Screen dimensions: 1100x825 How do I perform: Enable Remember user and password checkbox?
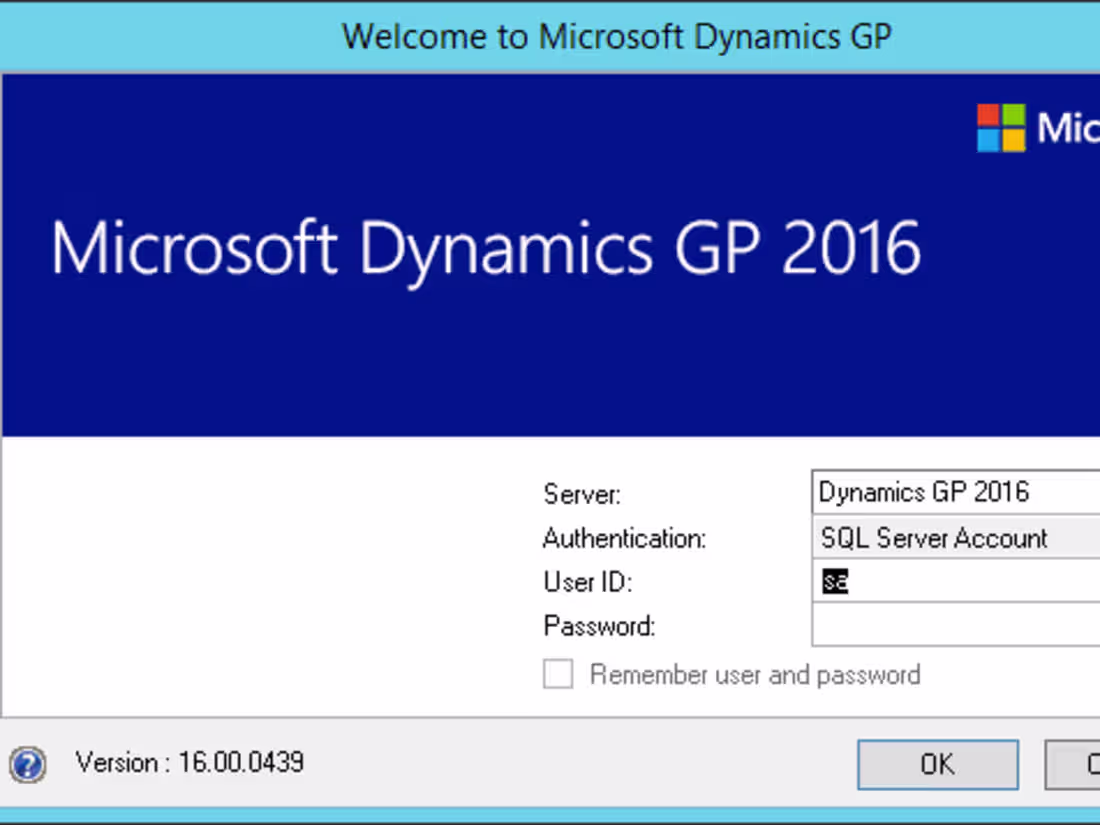click(x=558, y=674)
